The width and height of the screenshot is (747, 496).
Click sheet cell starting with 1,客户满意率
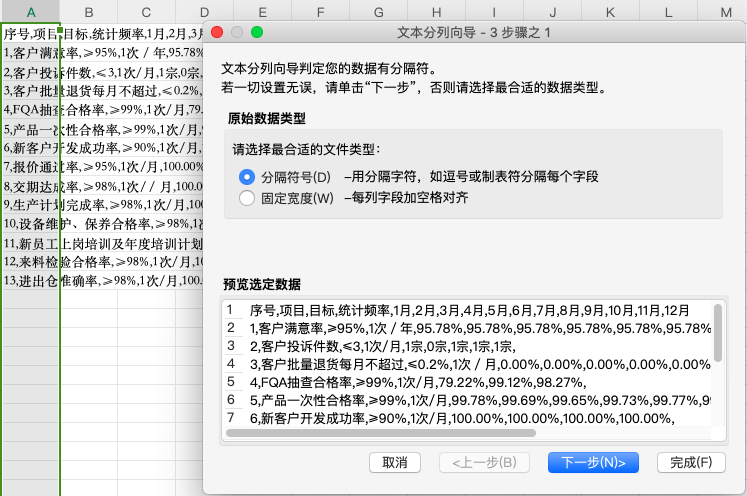click(30, 52)
